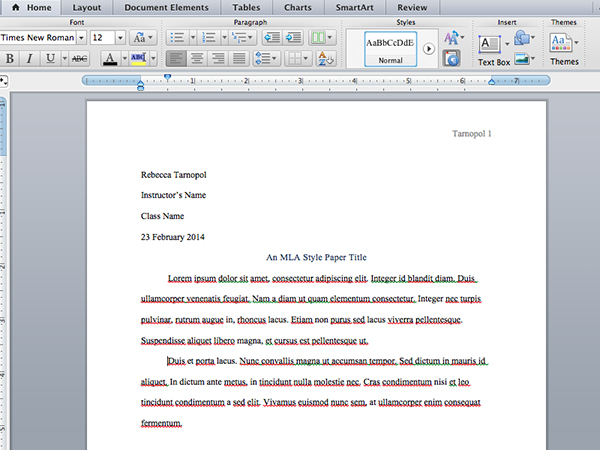600x450 pixels.
Task: Click the right indent ruler marker
Action: pyautogui.click(x=492, y=81)
